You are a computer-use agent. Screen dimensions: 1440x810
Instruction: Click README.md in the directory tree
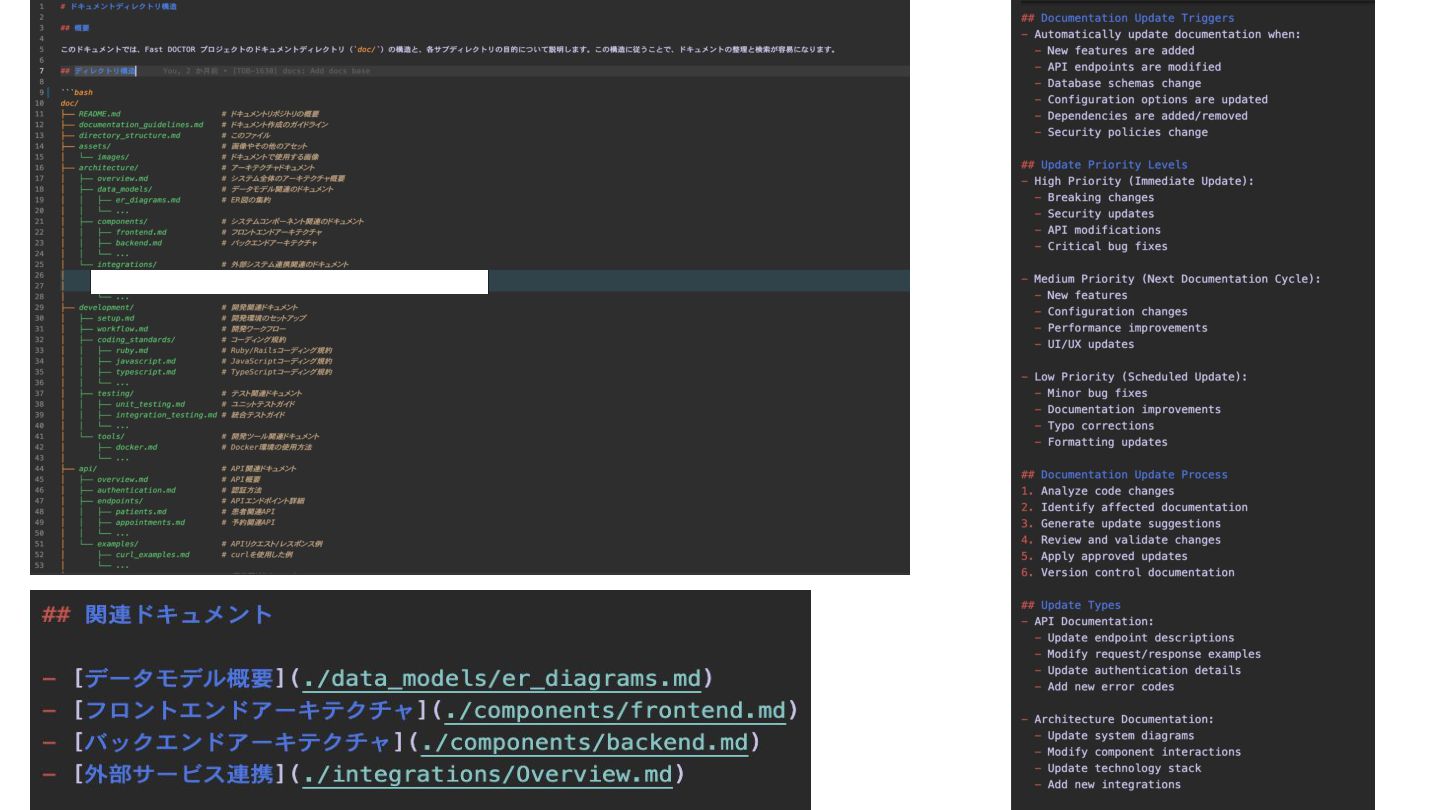(99, 114)
